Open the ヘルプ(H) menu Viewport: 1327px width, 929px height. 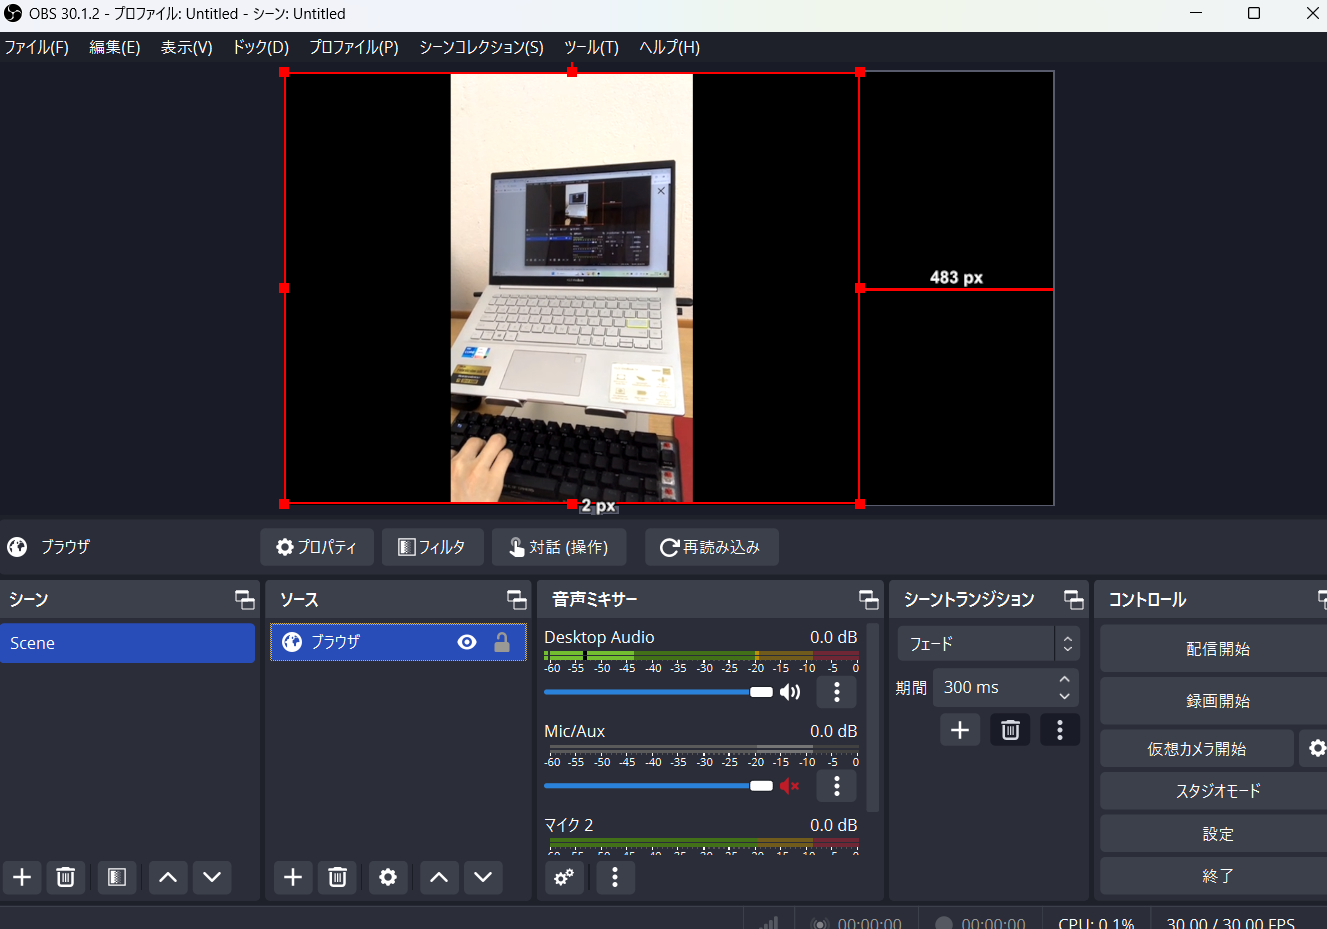669,47
